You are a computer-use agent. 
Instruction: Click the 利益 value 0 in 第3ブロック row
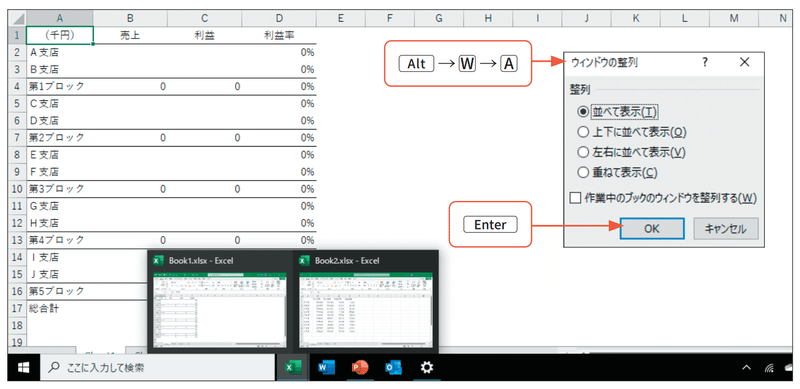tap(204, 189)
